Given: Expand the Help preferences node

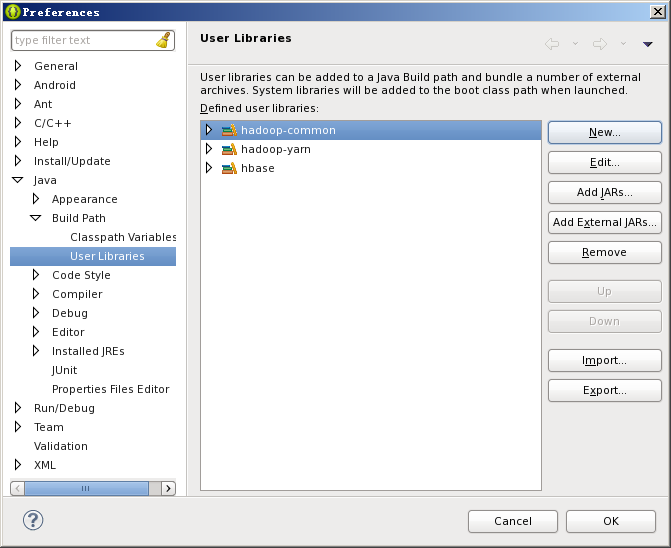Looking at the screenshot, I should [x=18, y=142].
